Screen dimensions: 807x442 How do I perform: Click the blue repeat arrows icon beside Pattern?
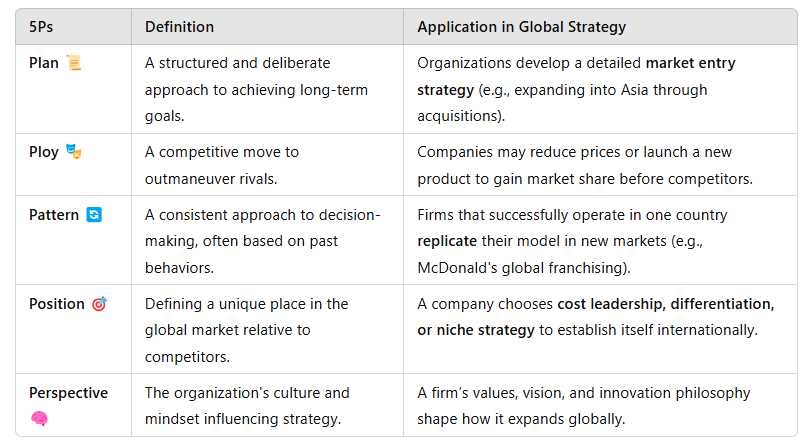pyautogui.click(x=94, y=215)
